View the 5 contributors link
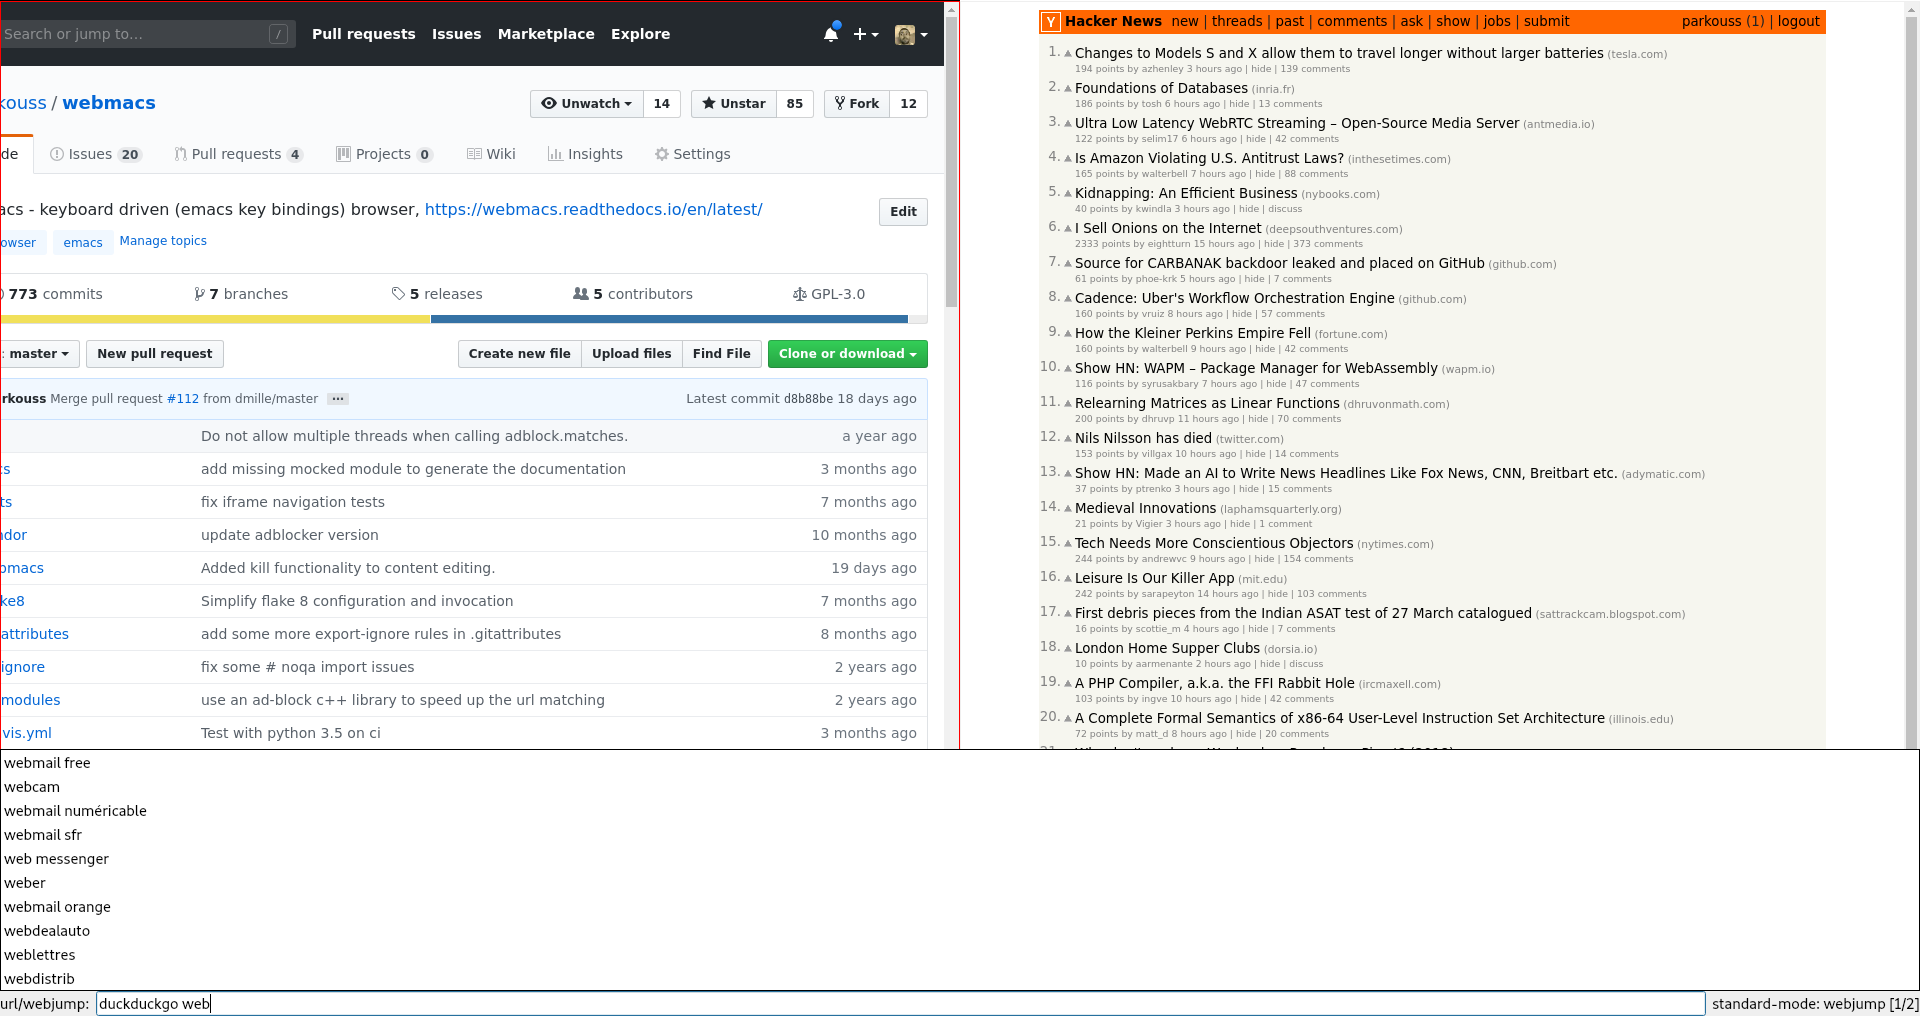This screenshot has height=1016, width=1920. pyautogui.click(x=633, y=294)
